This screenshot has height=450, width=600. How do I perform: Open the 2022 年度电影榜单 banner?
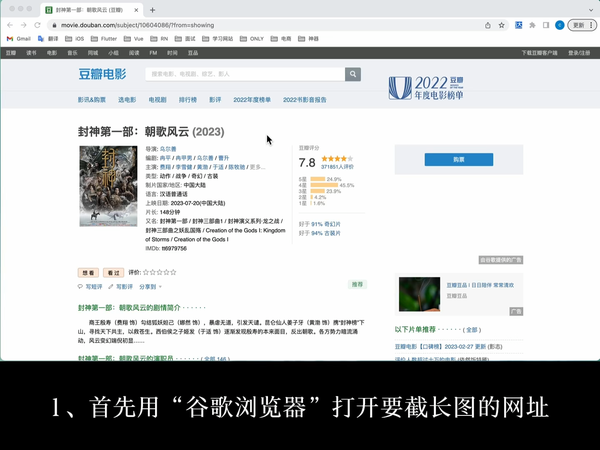(426, 88)
